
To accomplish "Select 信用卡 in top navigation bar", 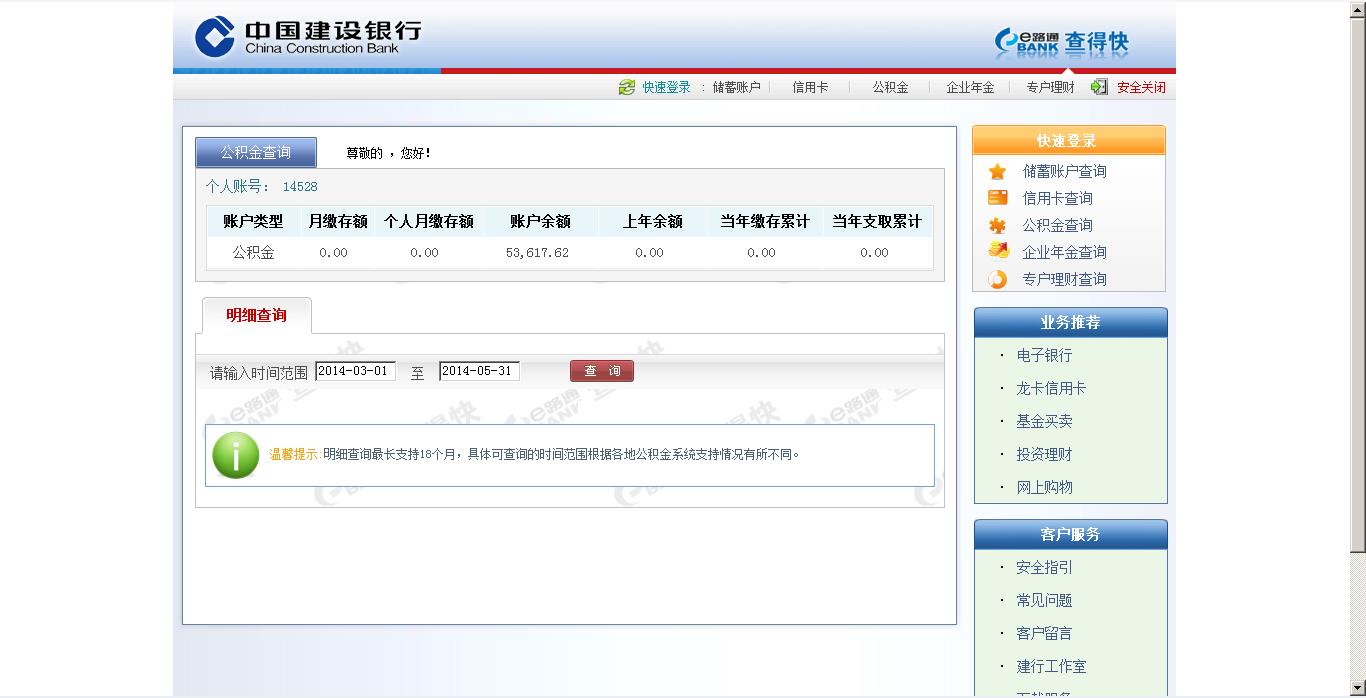I will 810,87.
